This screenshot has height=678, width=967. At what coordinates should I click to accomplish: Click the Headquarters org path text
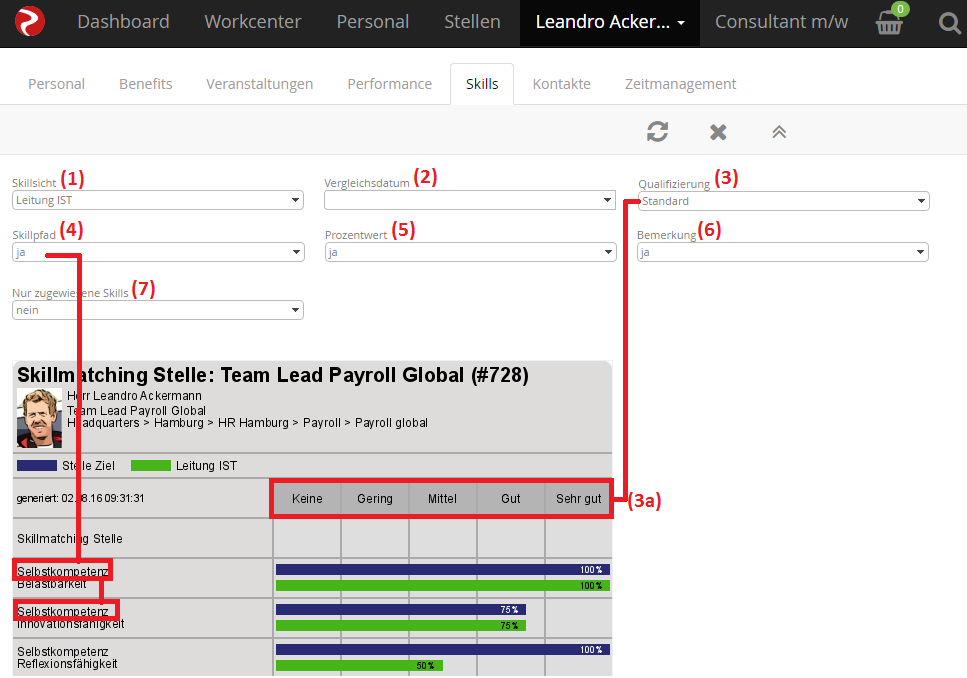coord(247,423)
